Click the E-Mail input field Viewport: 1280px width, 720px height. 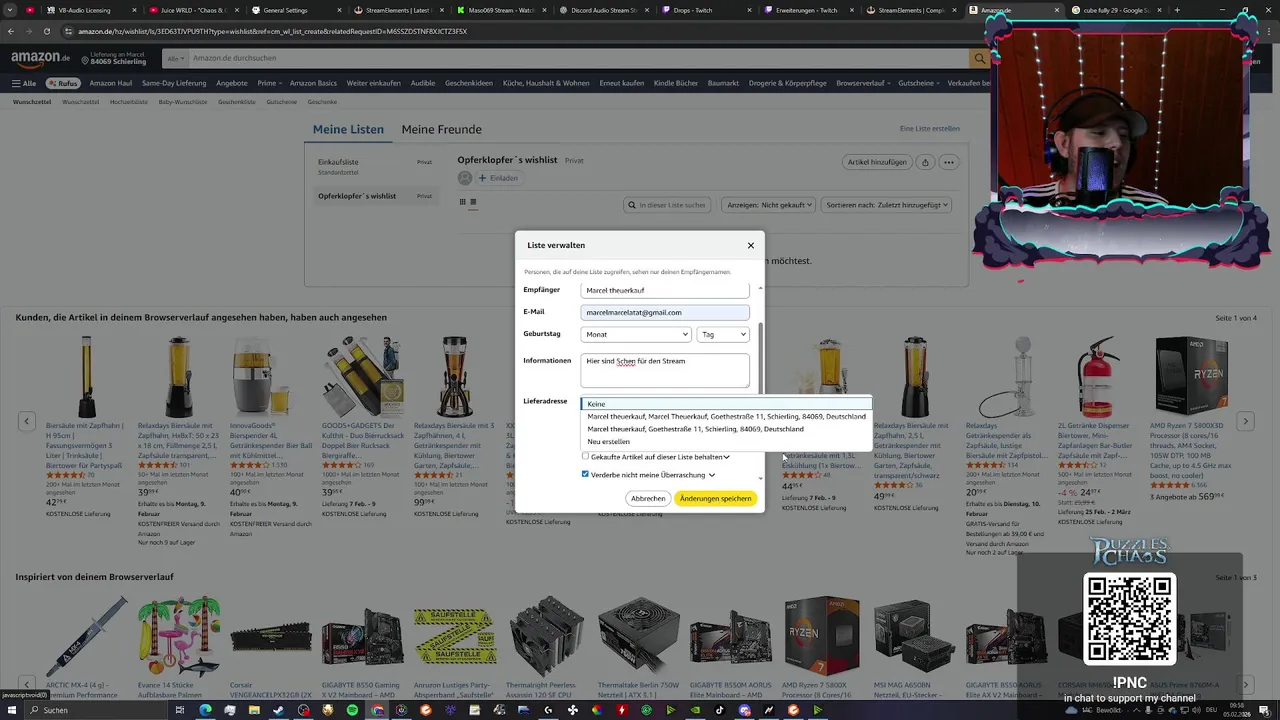(x=665, y=312)
